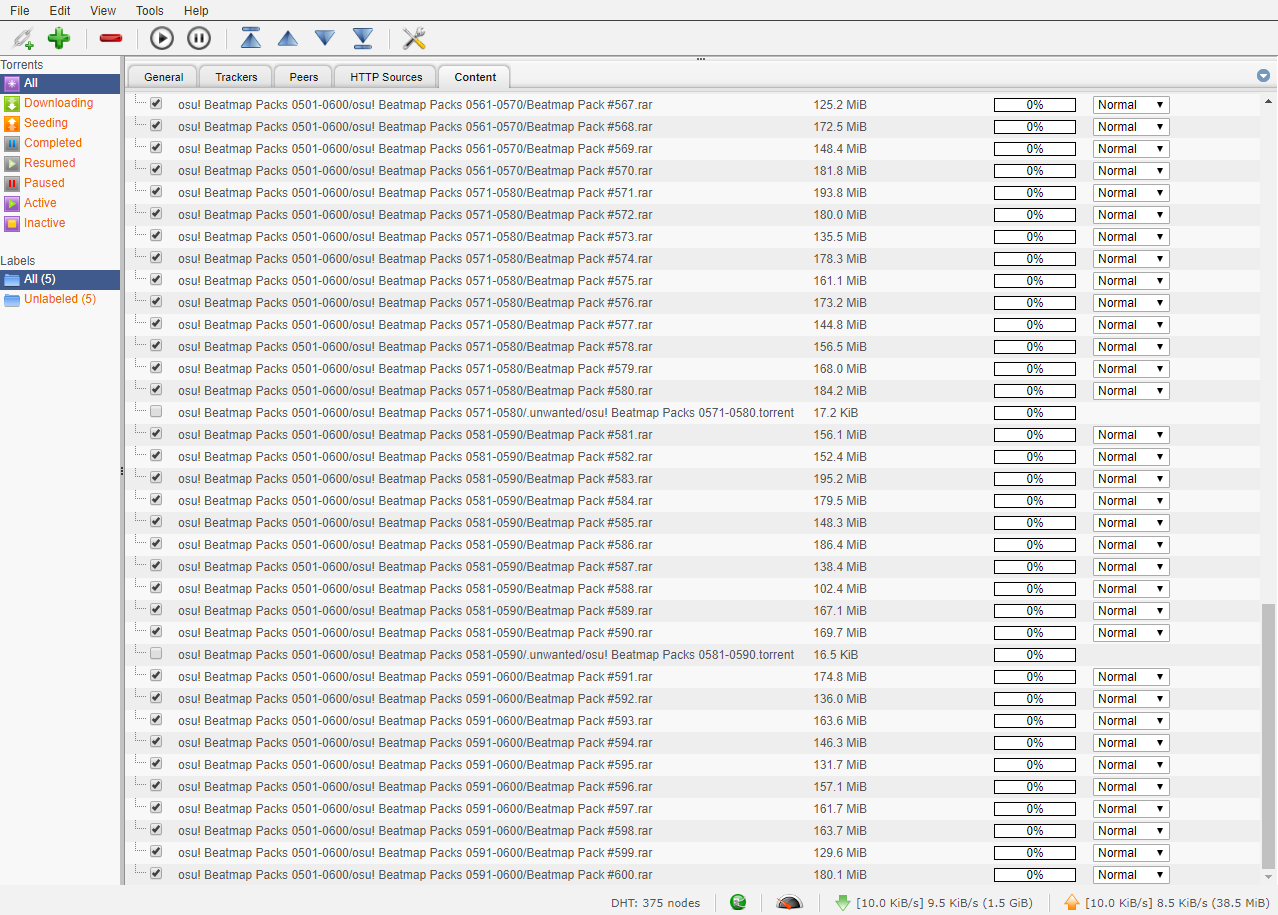Click the "DHT: 375 nodes" status text
1278x915 pixels.
pyautogui.click(x=656, y=903)
